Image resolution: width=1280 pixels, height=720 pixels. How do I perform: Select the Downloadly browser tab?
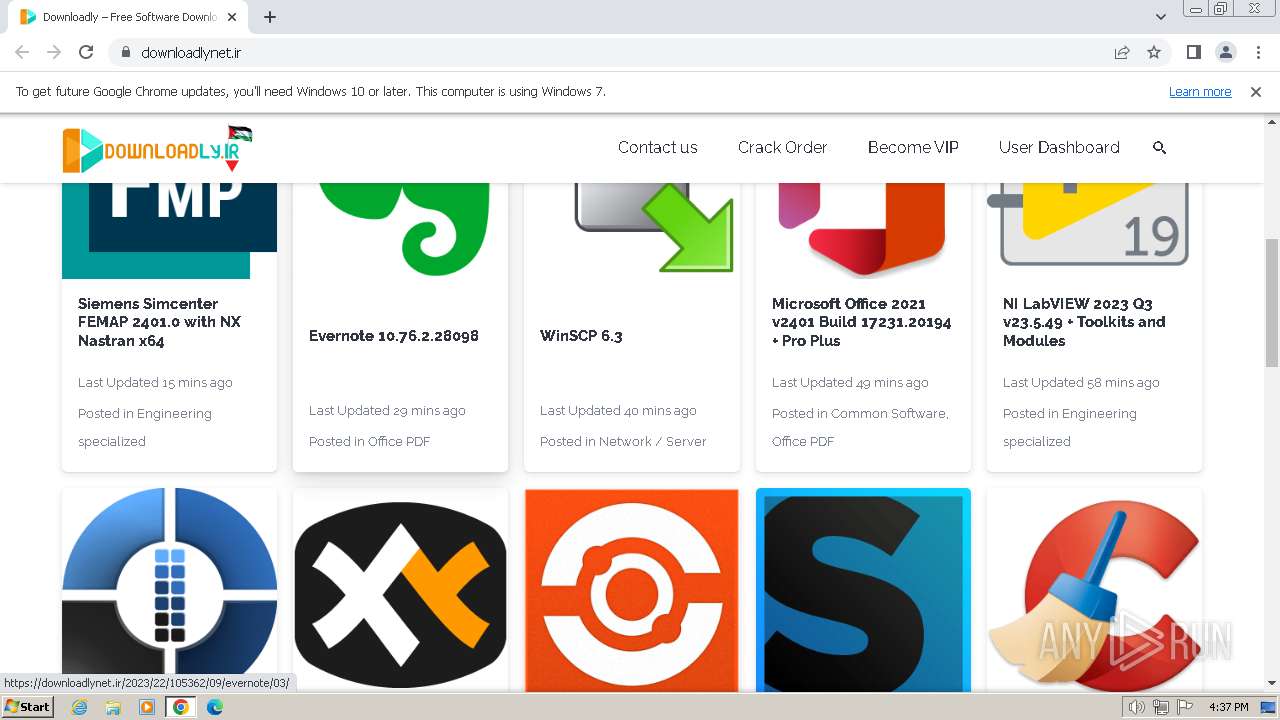(x=130, y=17)
